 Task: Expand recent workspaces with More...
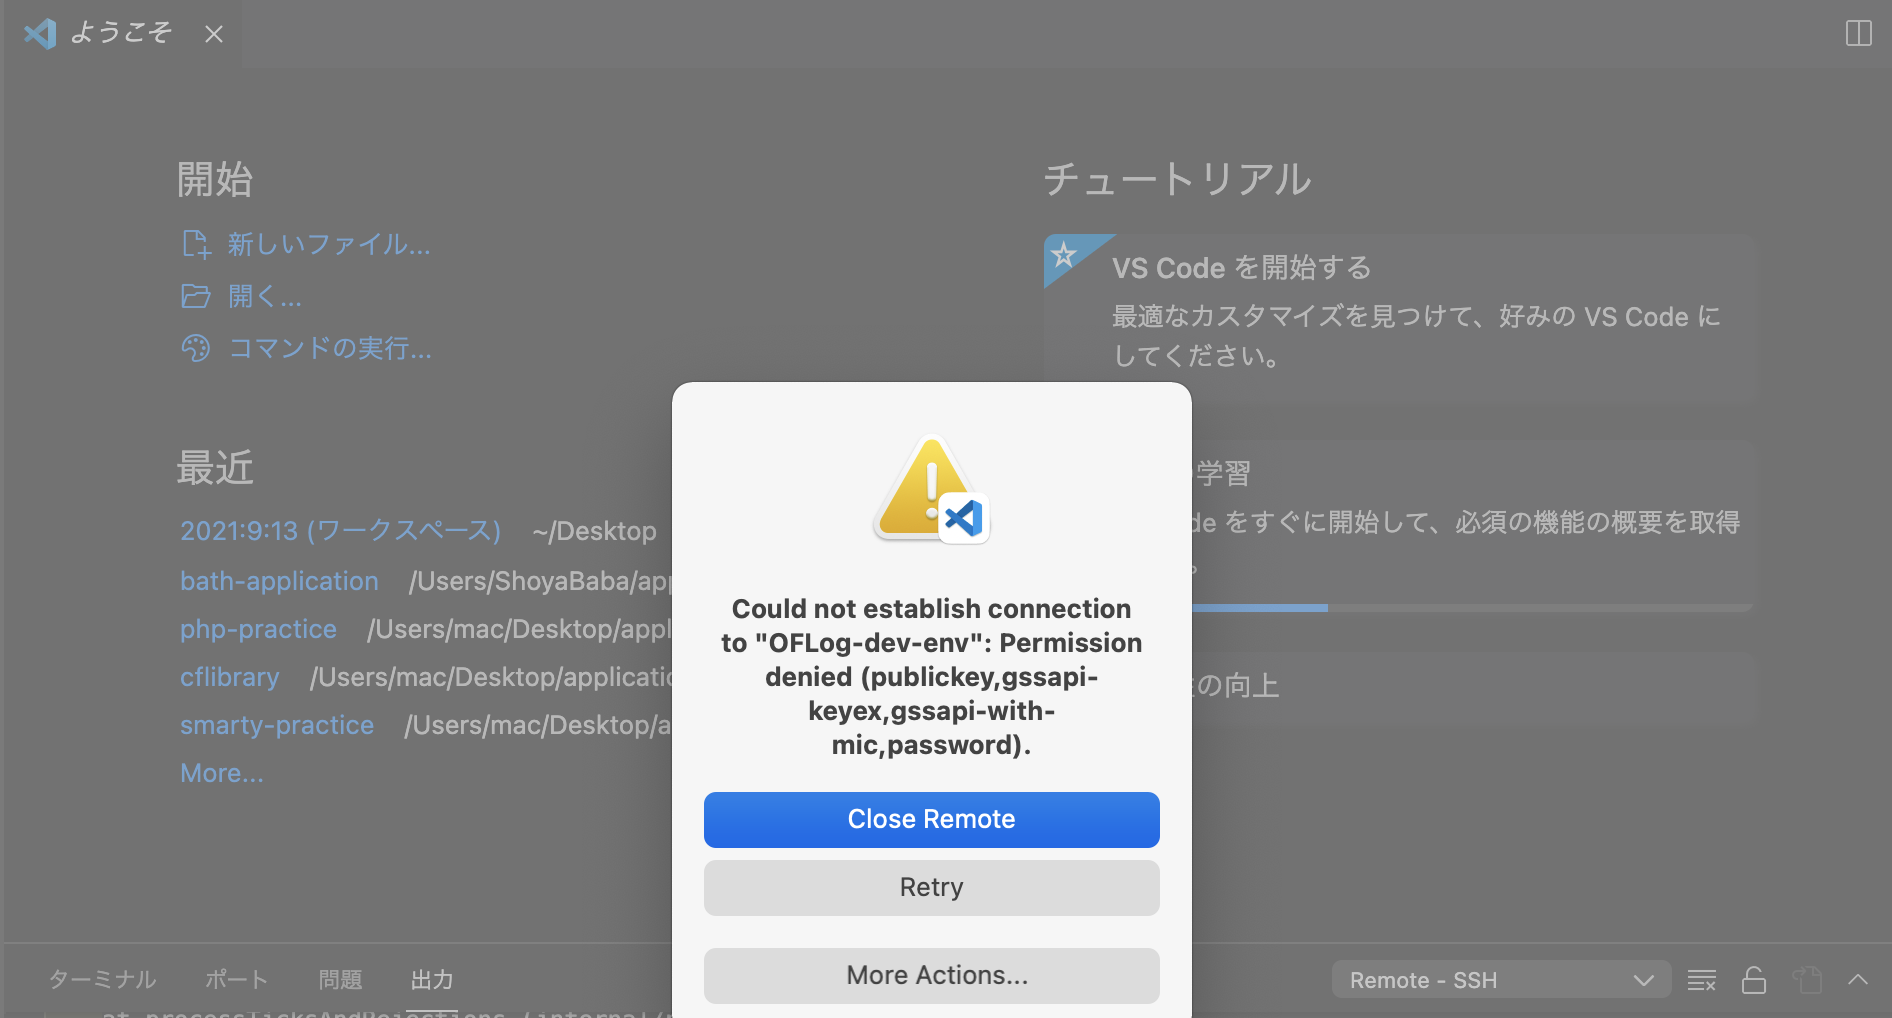221,772
